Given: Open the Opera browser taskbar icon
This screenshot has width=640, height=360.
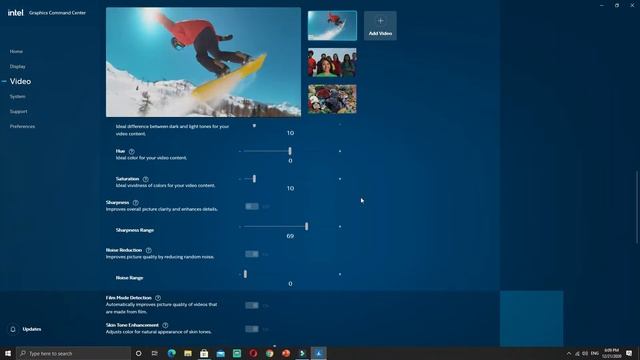Looking at the screenshot, I should (253, 353).
